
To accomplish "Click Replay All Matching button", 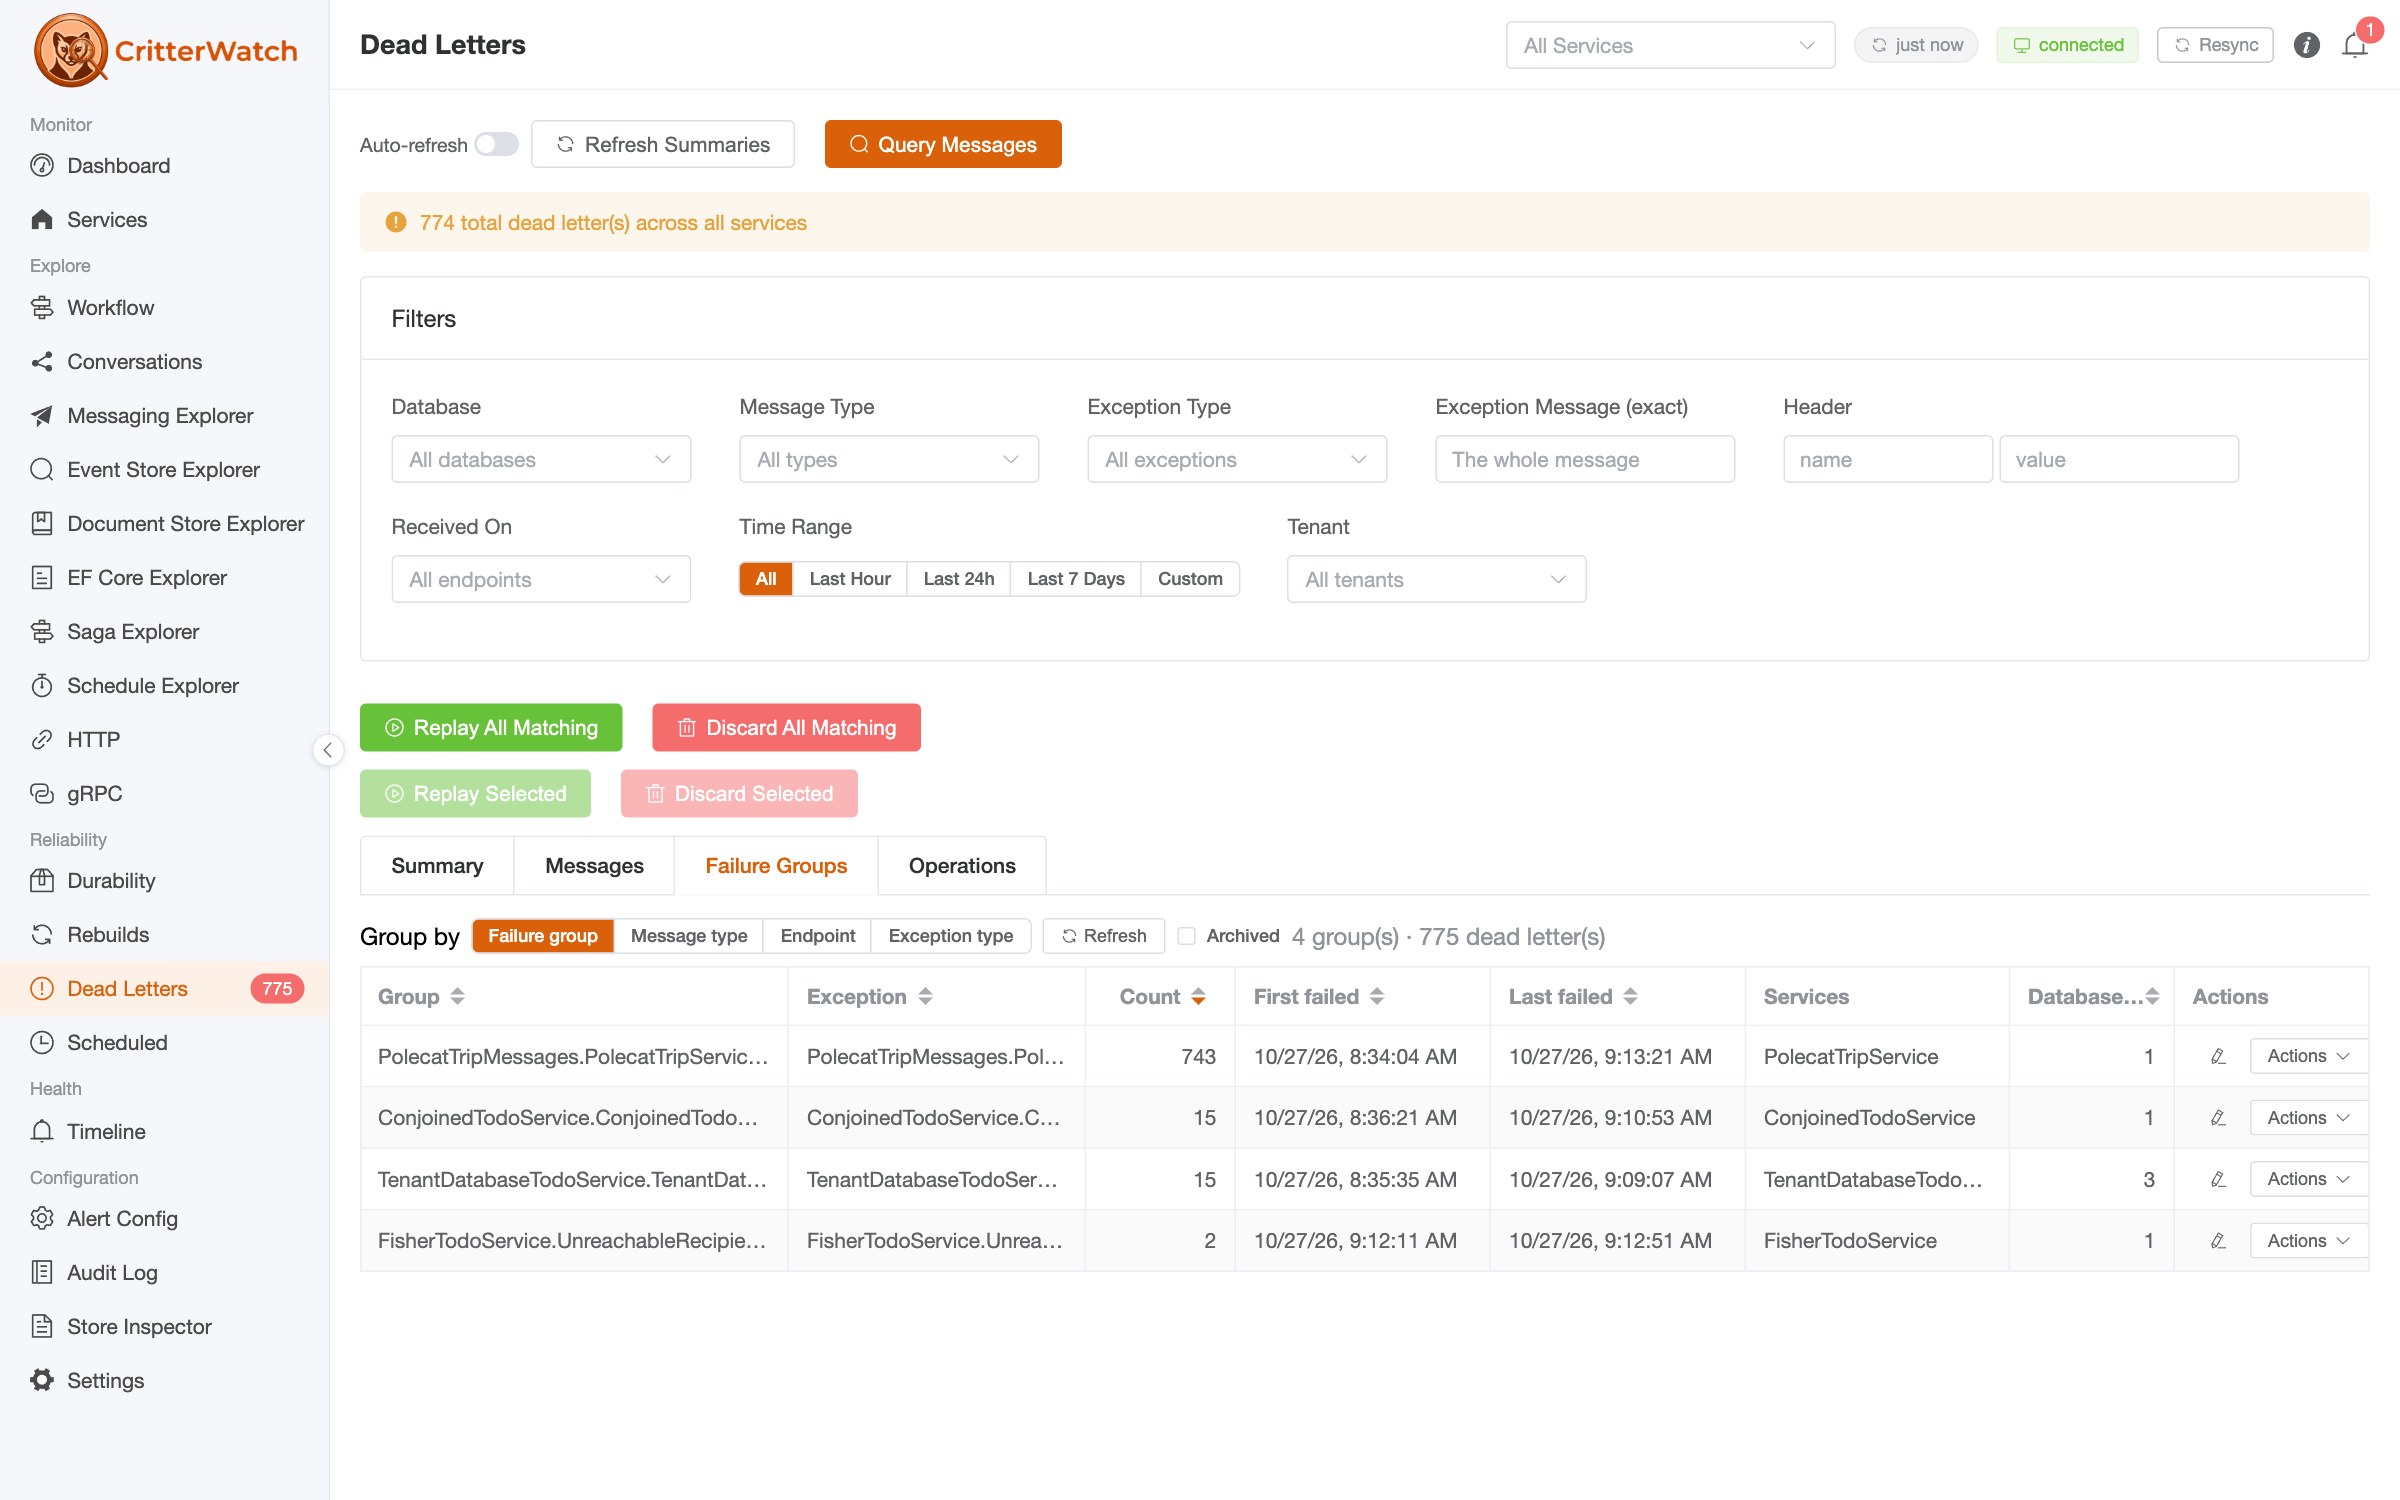I will [491, 728].
